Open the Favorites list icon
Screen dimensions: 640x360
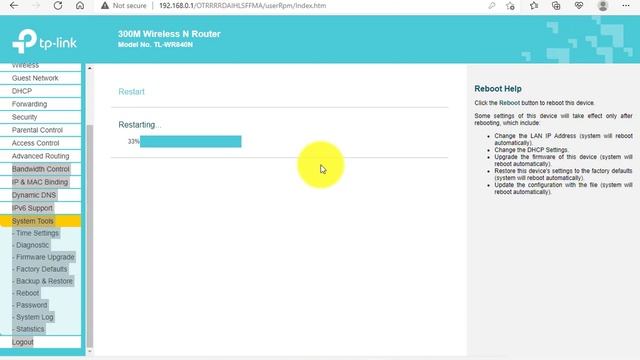[x=534, y=6]
